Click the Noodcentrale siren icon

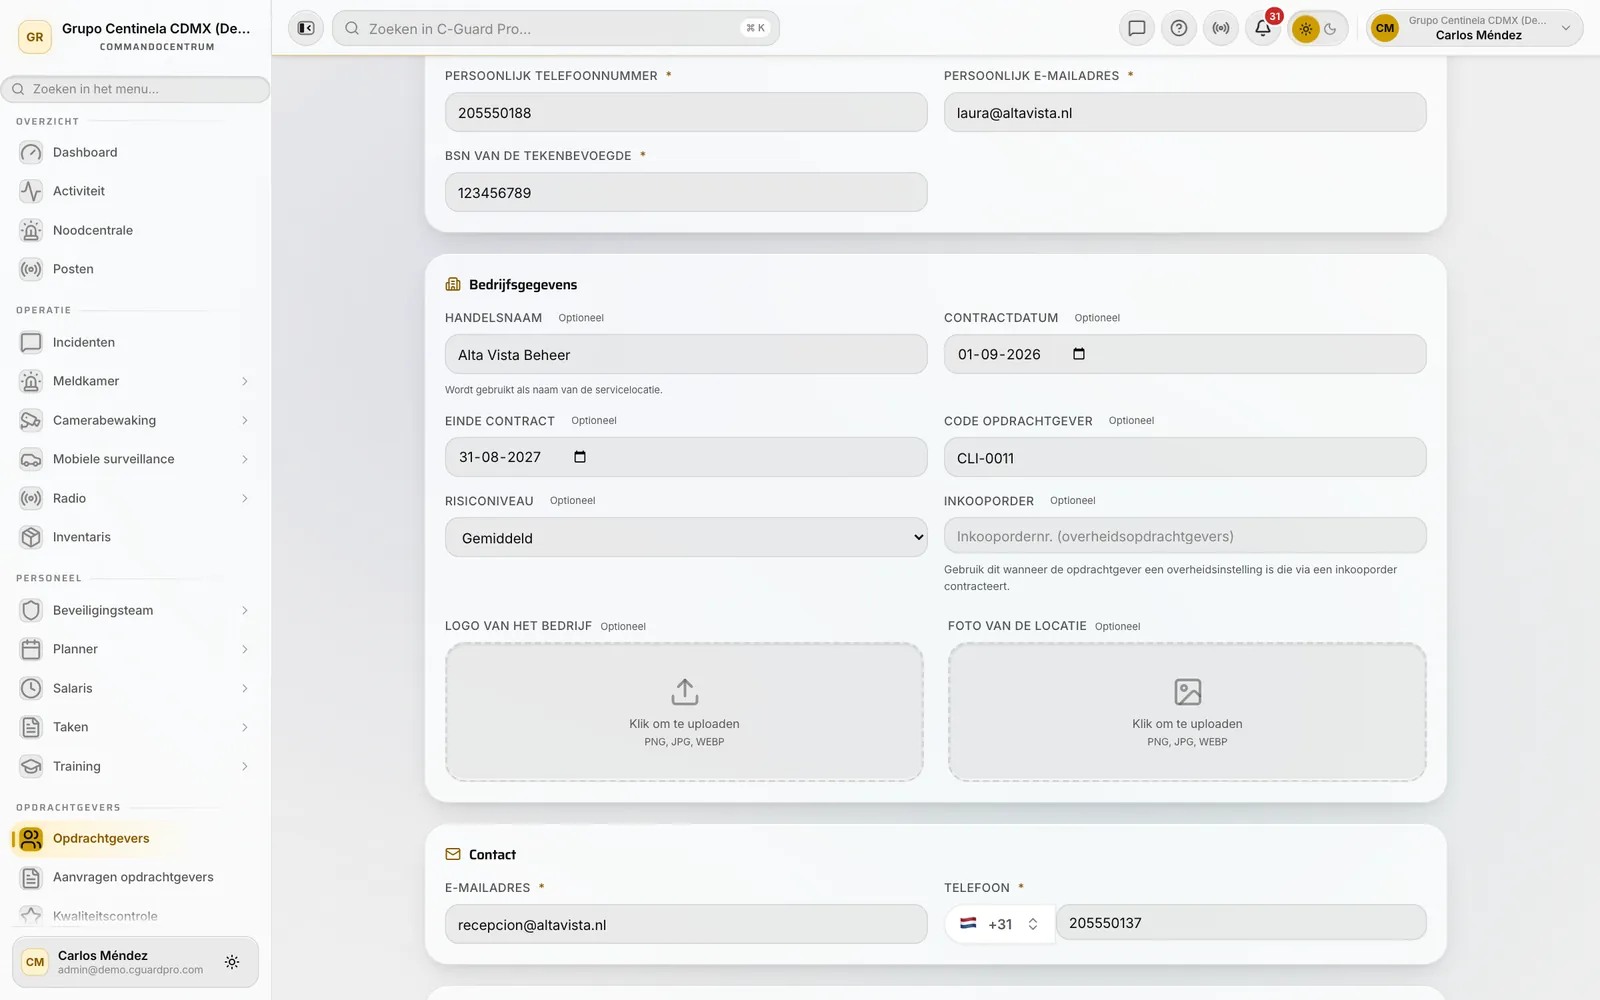31,230
